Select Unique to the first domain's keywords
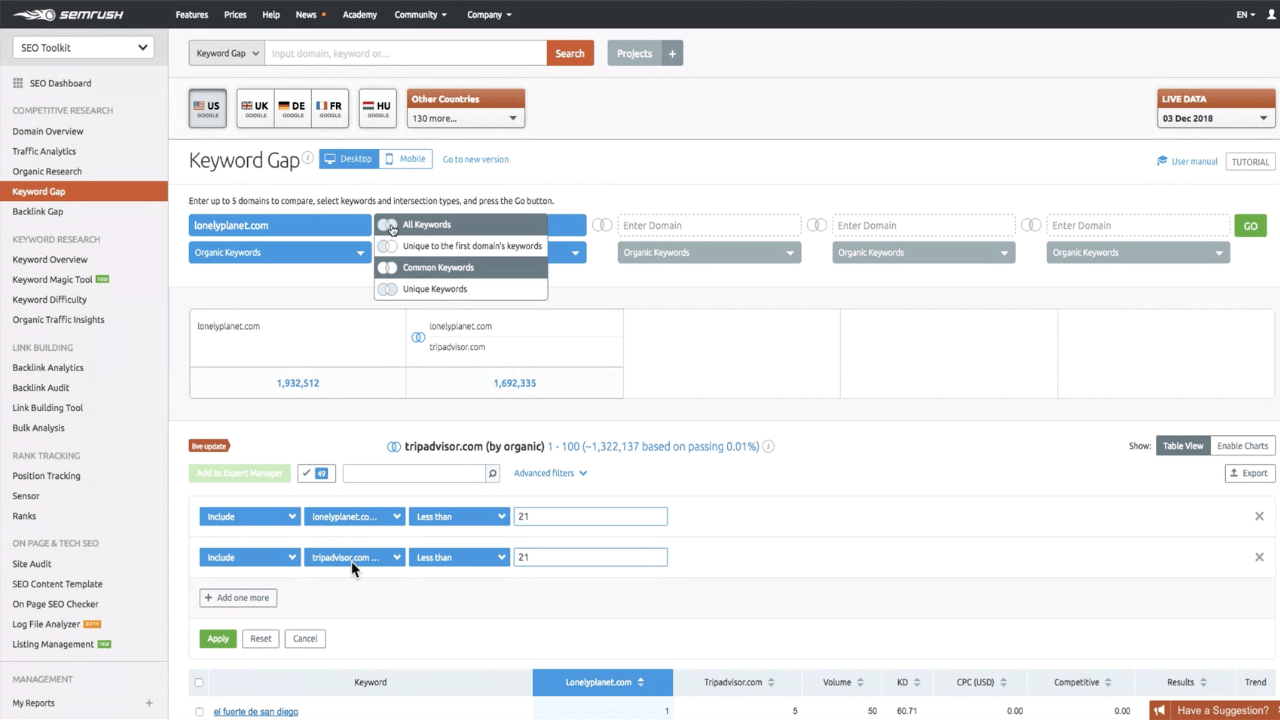 [461, 246]
